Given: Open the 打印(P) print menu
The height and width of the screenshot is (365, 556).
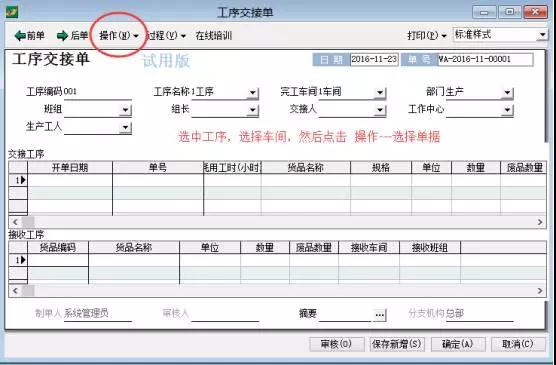Looking at the screenshot, I should tap(427, 35).
